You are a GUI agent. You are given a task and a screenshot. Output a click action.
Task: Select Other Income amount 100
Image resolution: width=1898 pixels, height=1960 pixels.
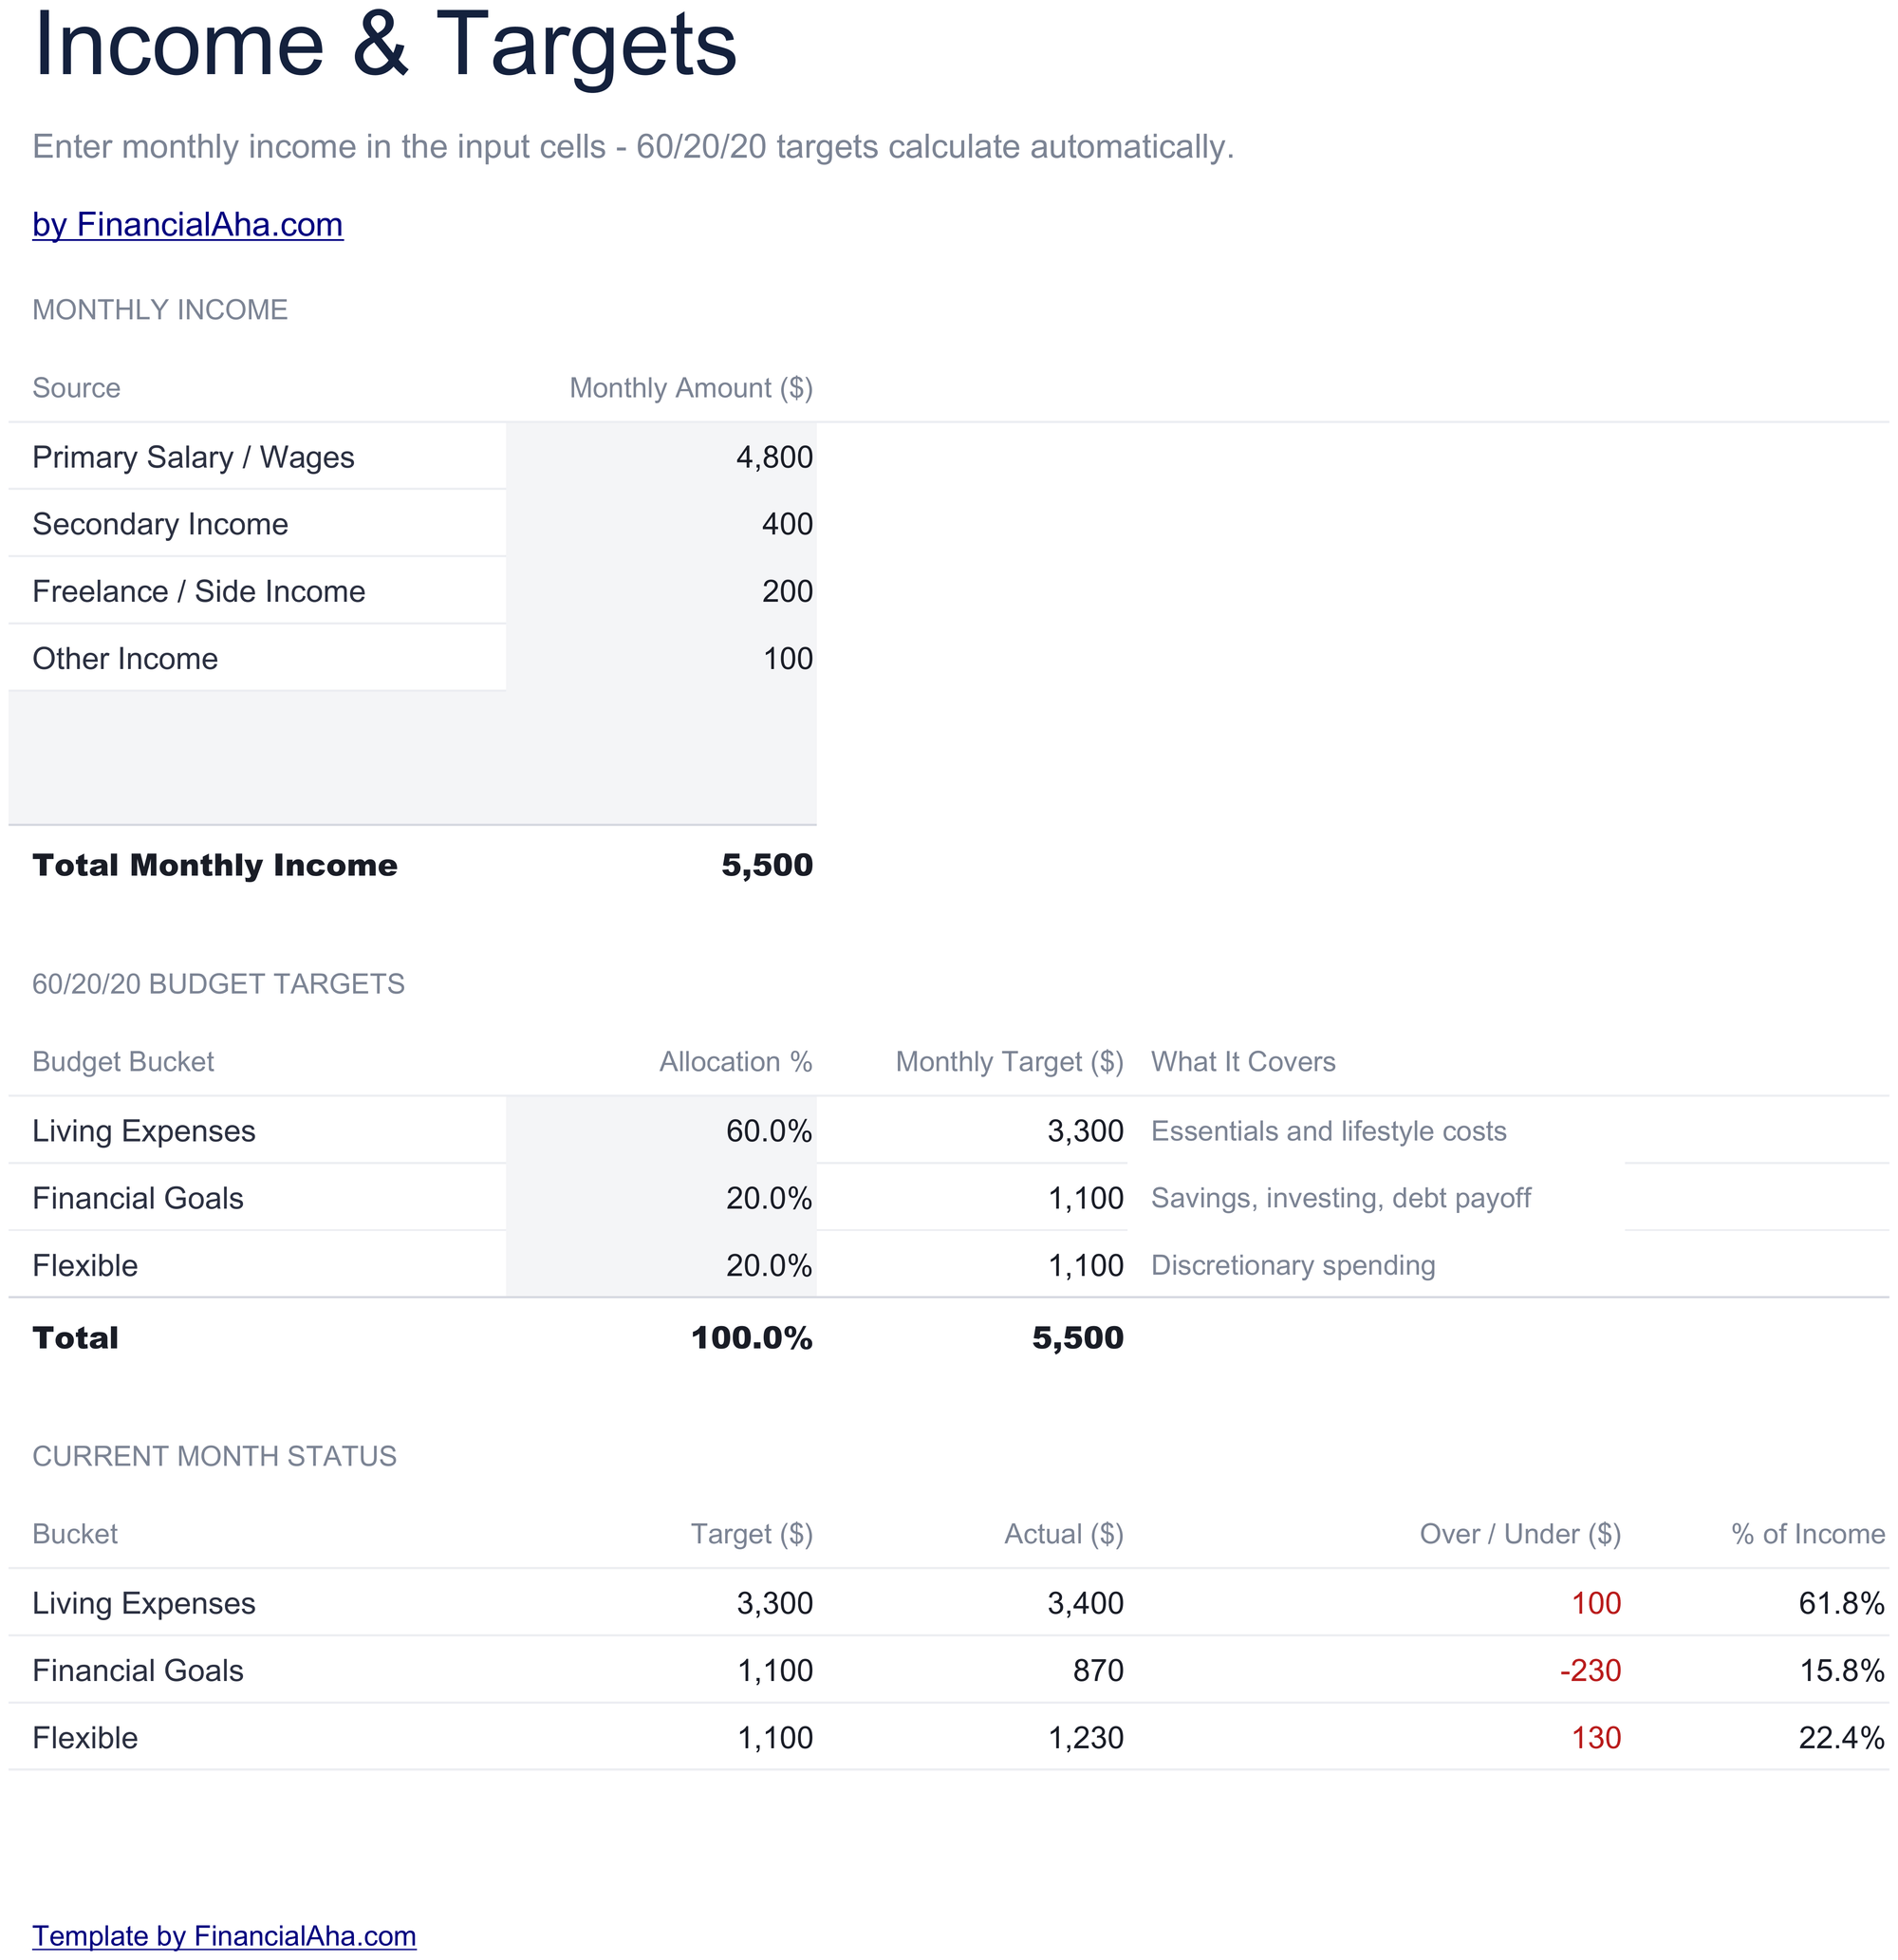(x=661, y=658)
